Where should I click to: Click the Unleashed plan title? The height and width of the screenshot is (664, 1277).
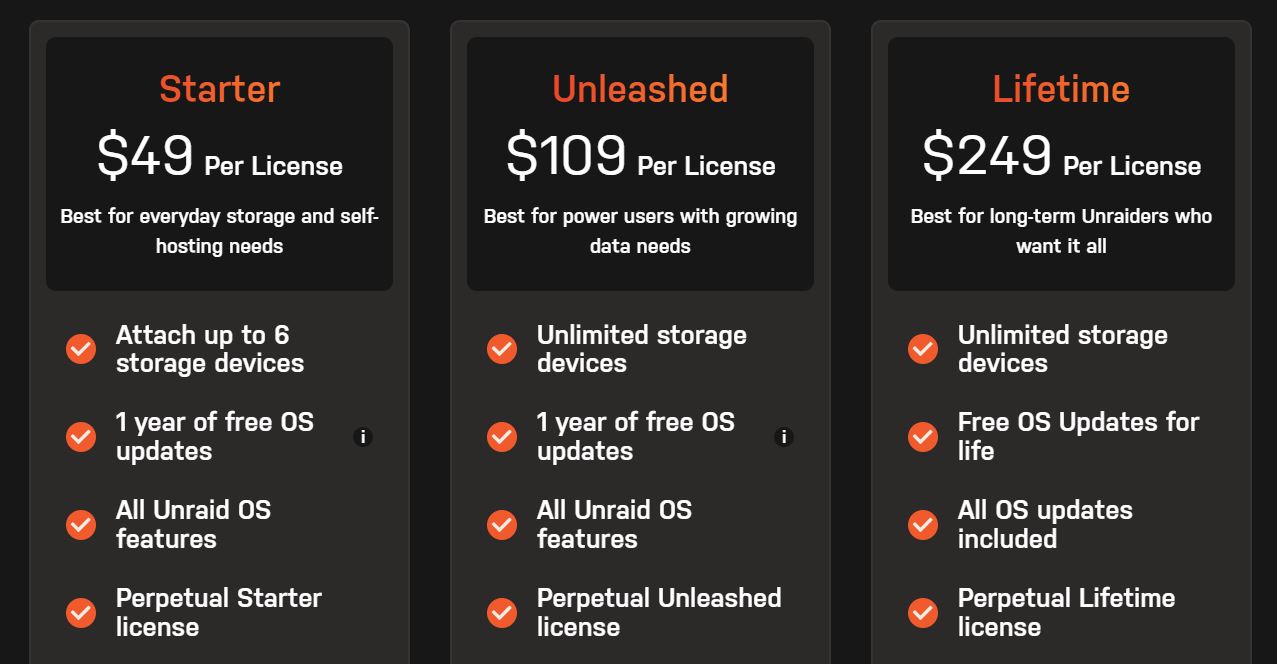(x=639, y=89)
